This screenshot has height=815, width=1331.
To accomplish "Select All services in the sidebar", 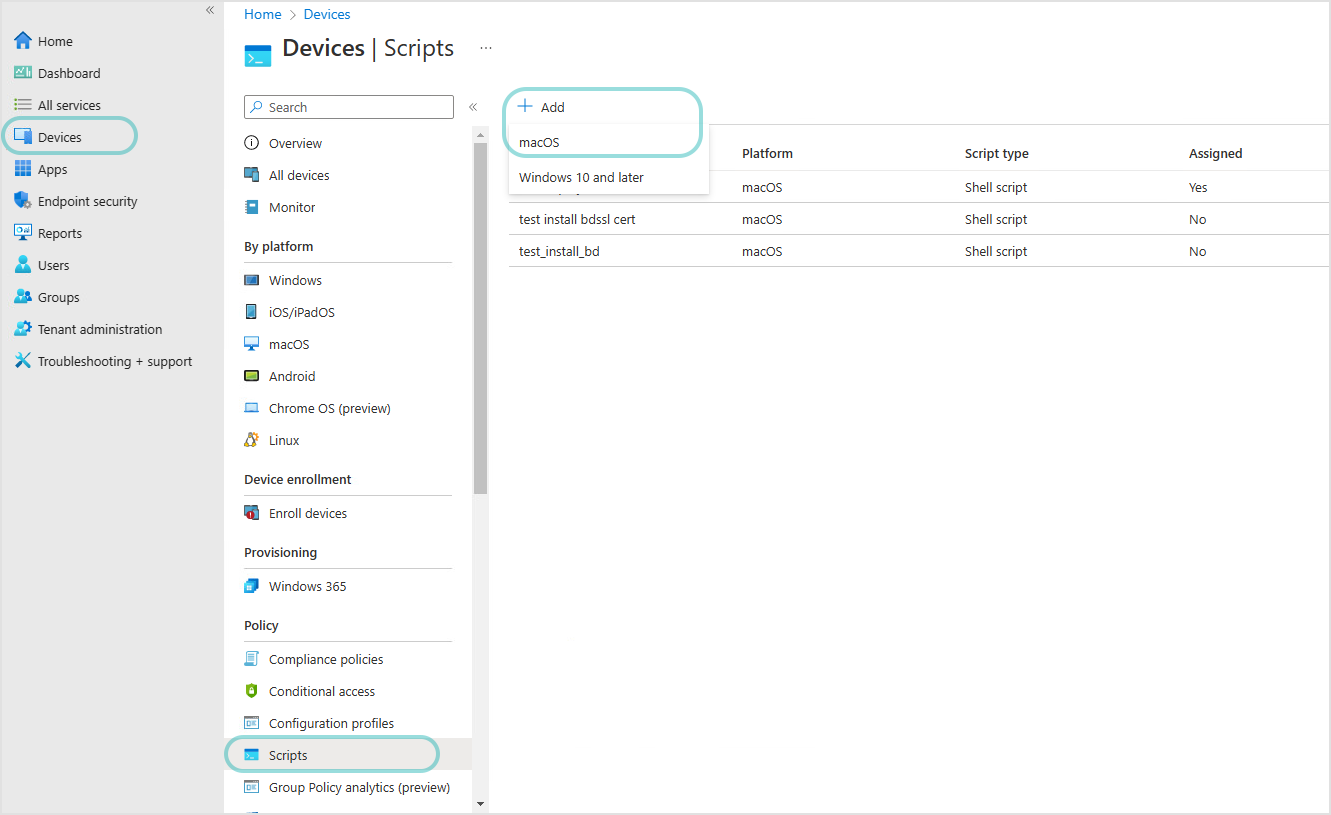I will (68, 104).
